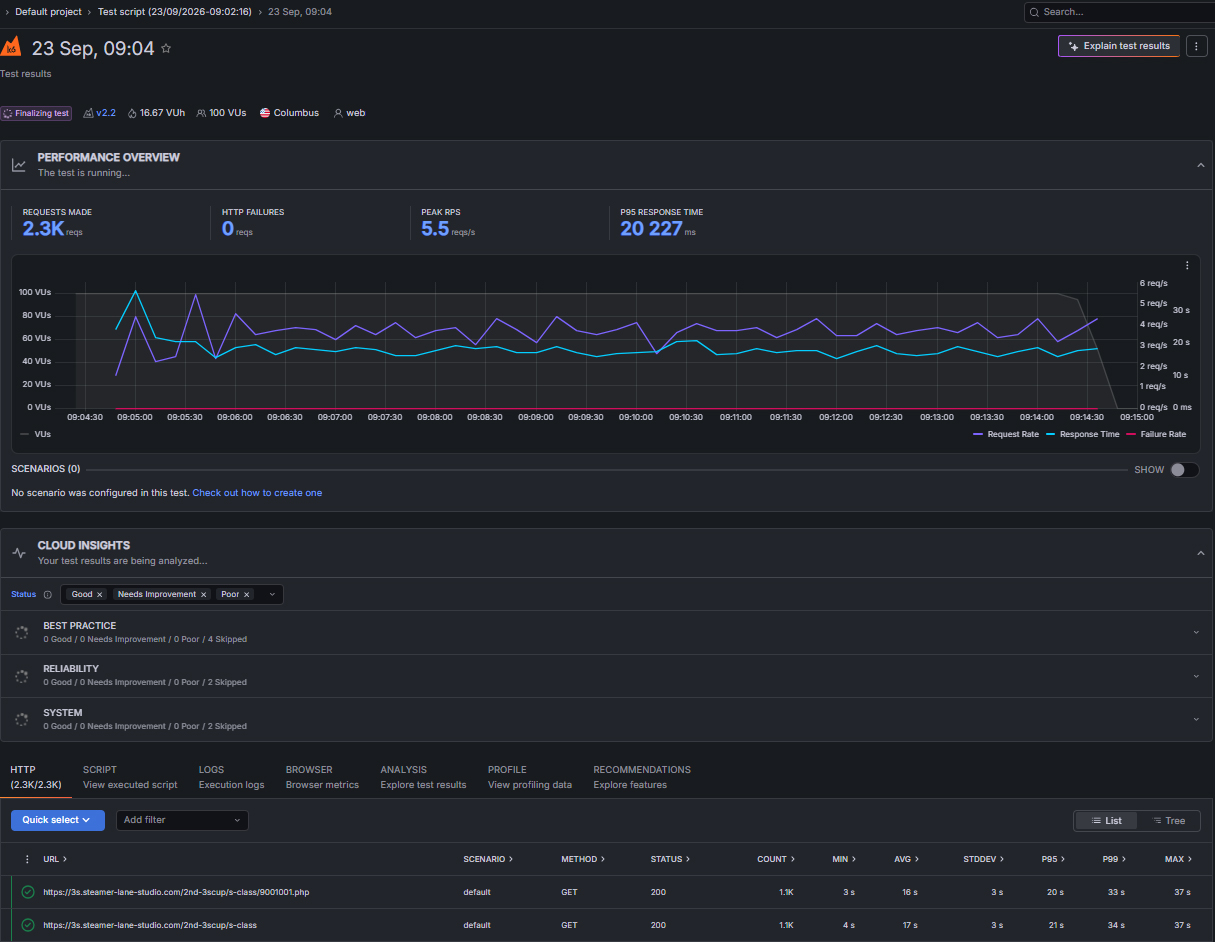Open the Status filter dropdown arrow
Viewport: 1215px width, 942px height.
pyautogui.click(x=271, y=594)
